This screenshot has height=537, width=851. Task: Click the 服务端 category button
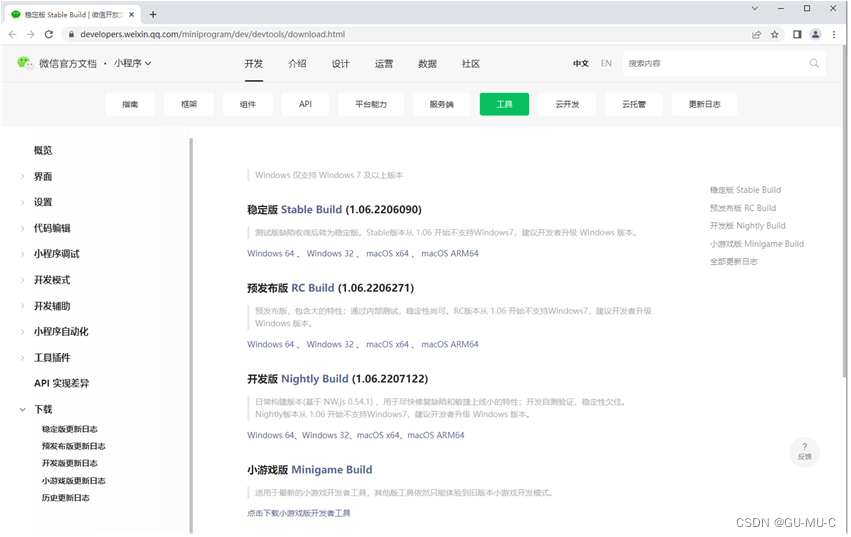click(441, 104)
